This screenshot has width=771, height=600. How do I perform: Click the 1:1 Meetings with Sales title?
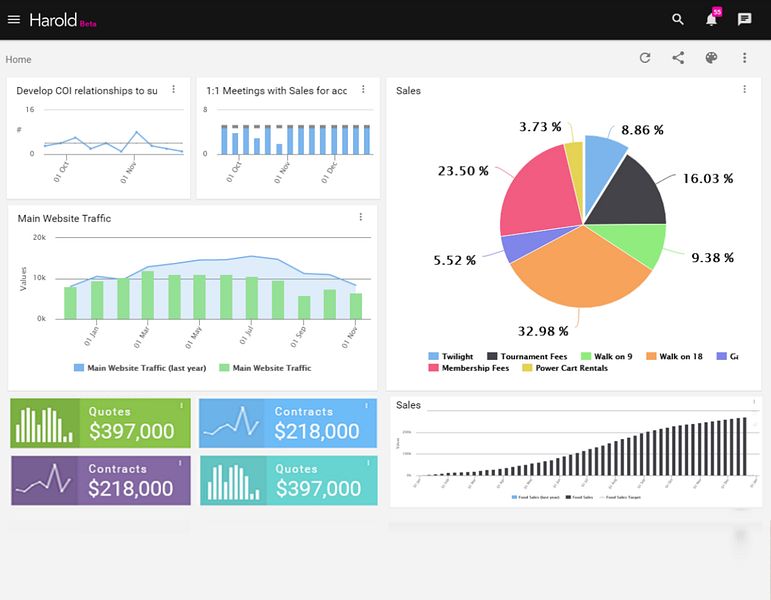276,90
